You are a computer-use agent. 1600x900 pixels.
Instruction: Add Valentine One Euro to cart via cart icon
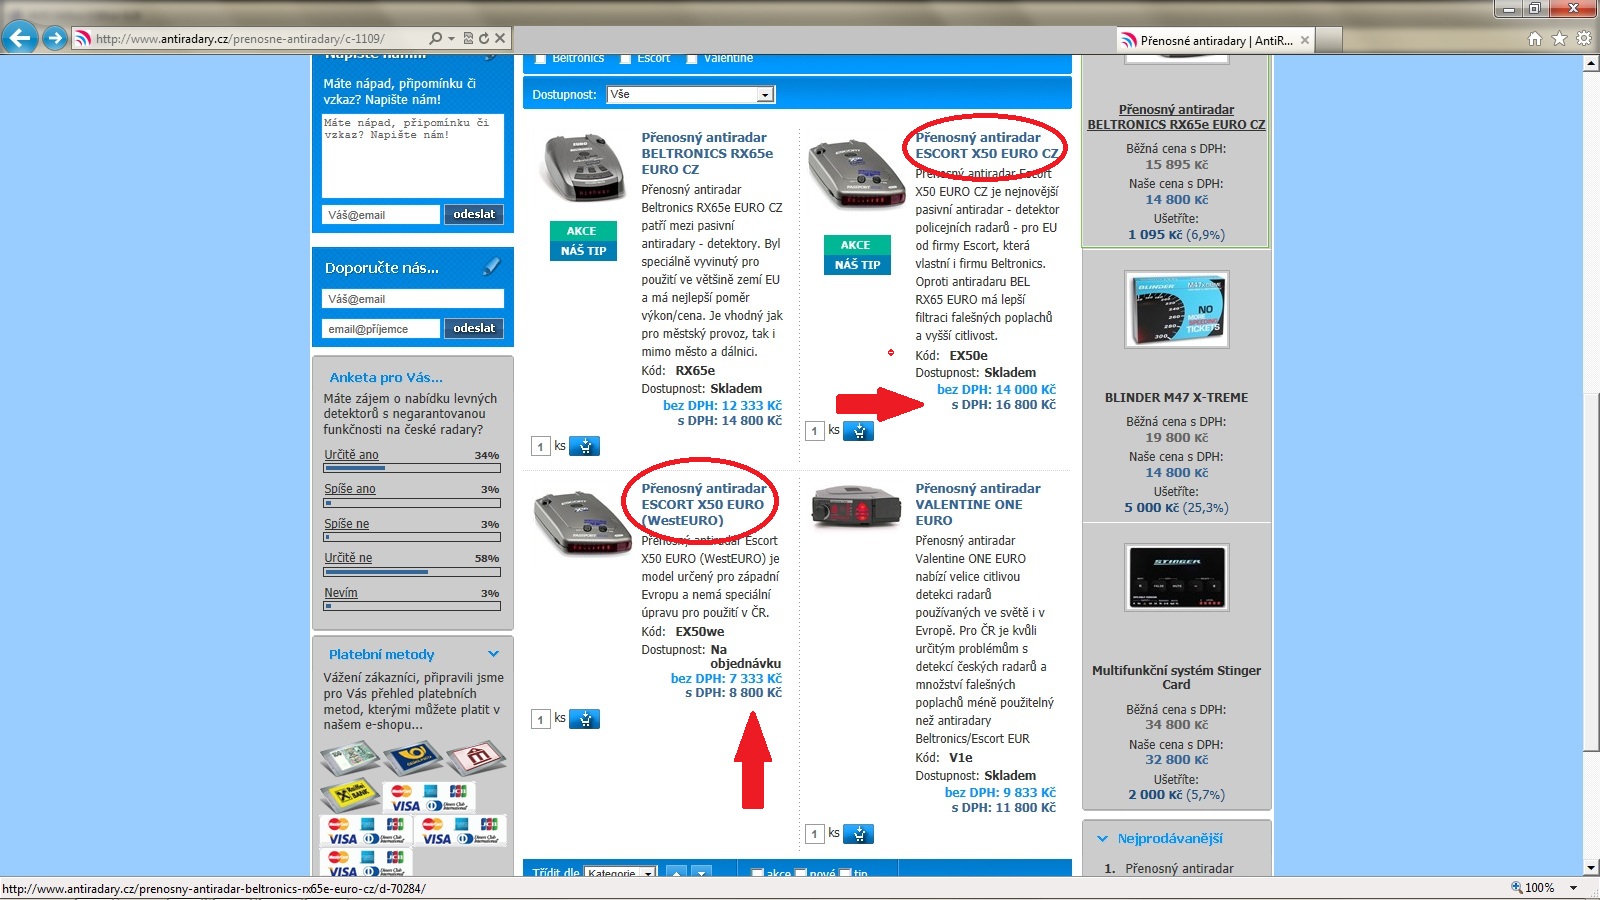click(858, 833)
